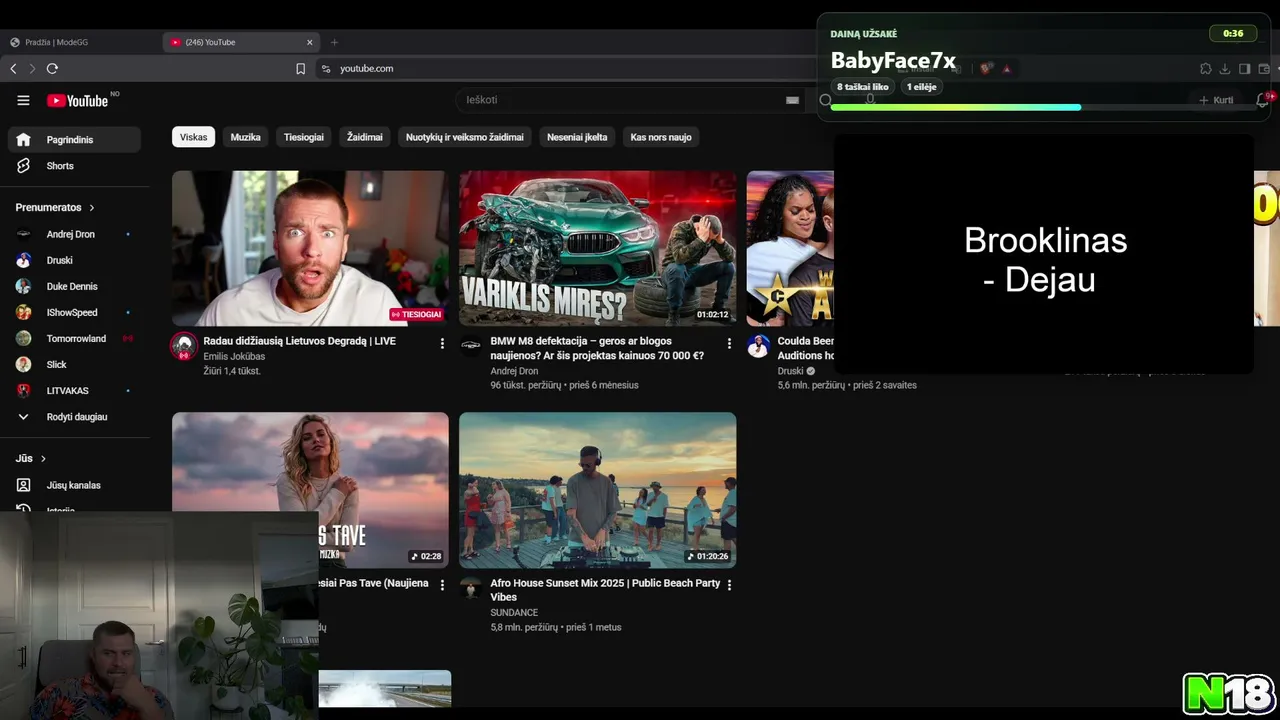Screen dimensions: 1280x720
Task: Play the VARIKLIS MIRĘS BMW thumbnail
Action: (x=598, y=248)
